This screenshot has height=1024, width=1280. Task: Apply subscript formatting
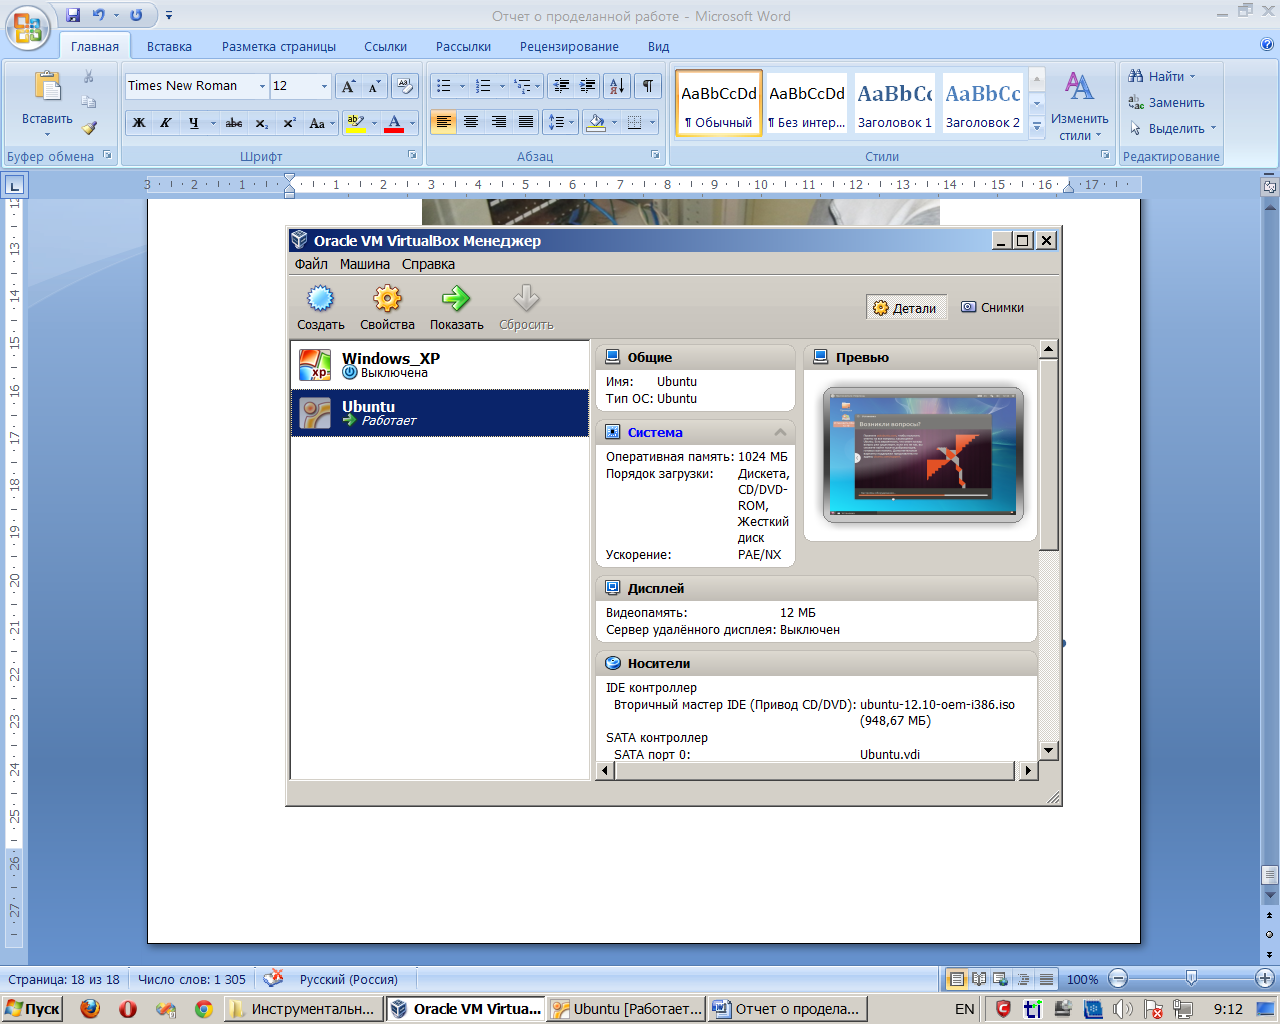click(261, 123)
